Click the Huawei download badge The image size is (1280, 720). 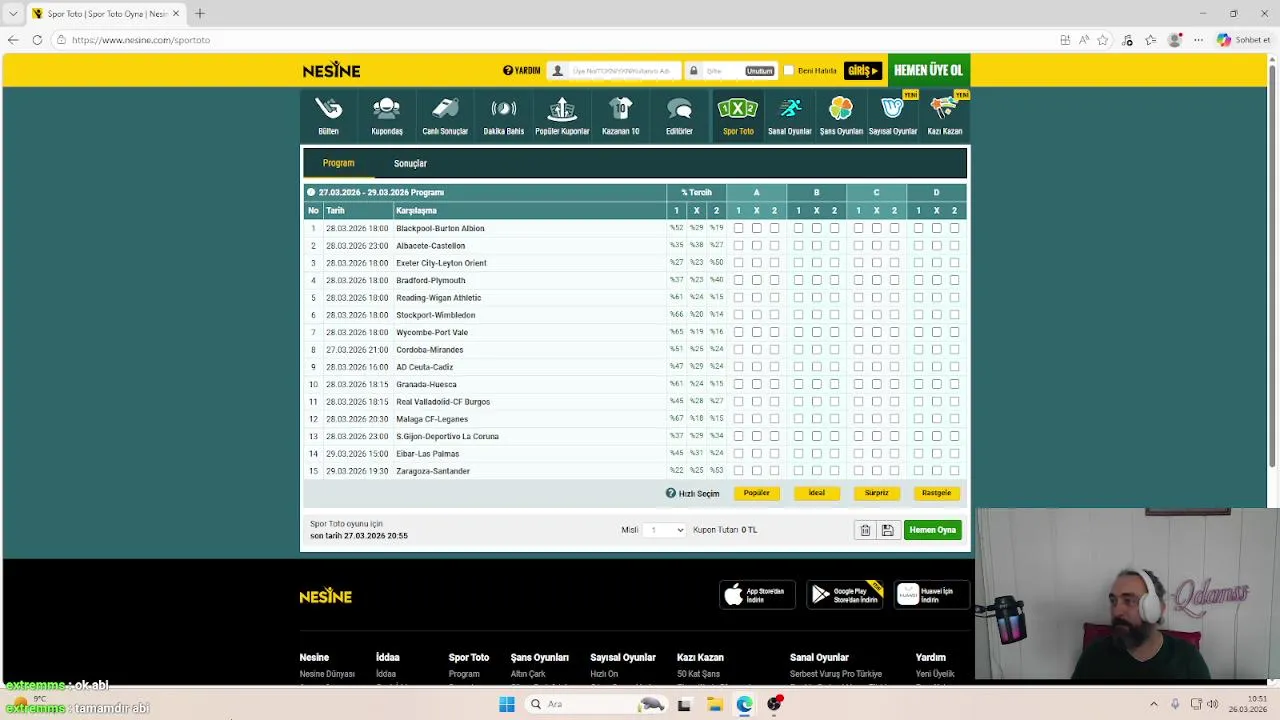[932, 594]
